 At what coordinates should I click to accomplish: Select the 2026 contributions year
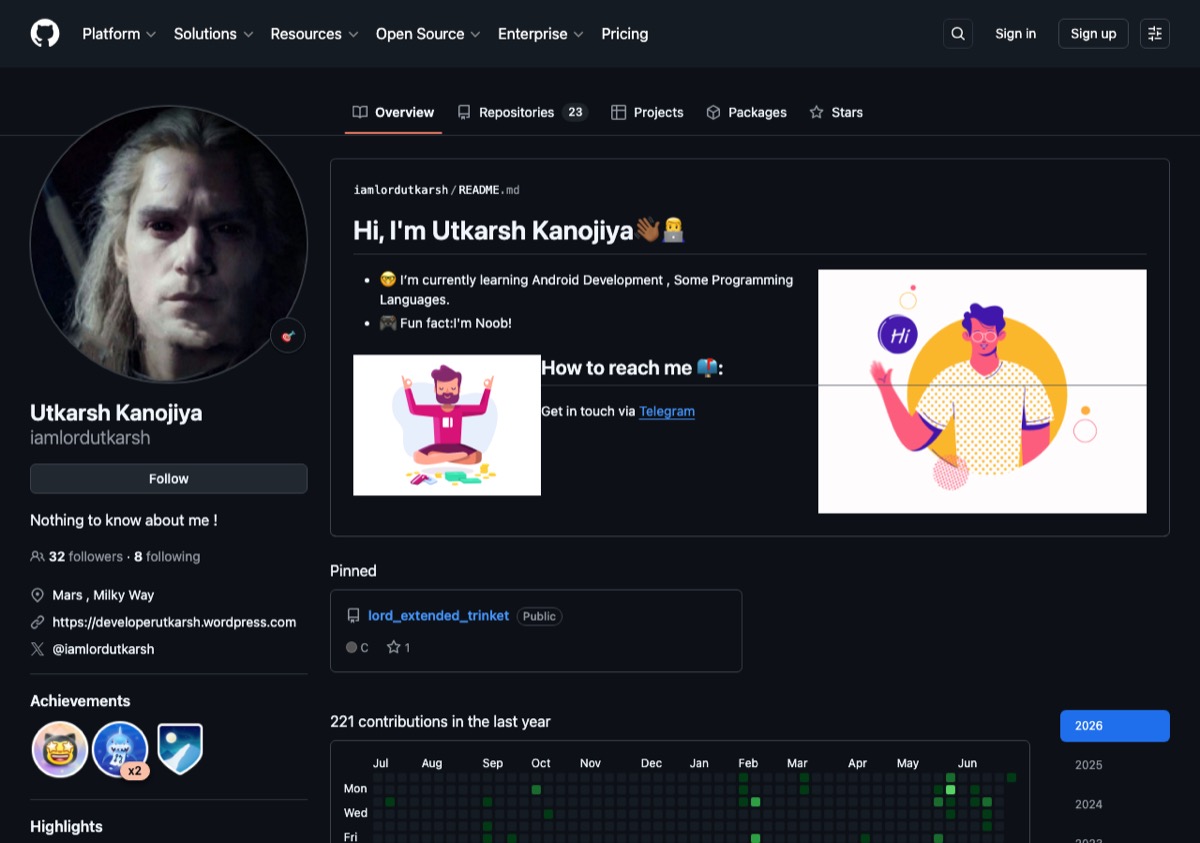coord(1115,726)
